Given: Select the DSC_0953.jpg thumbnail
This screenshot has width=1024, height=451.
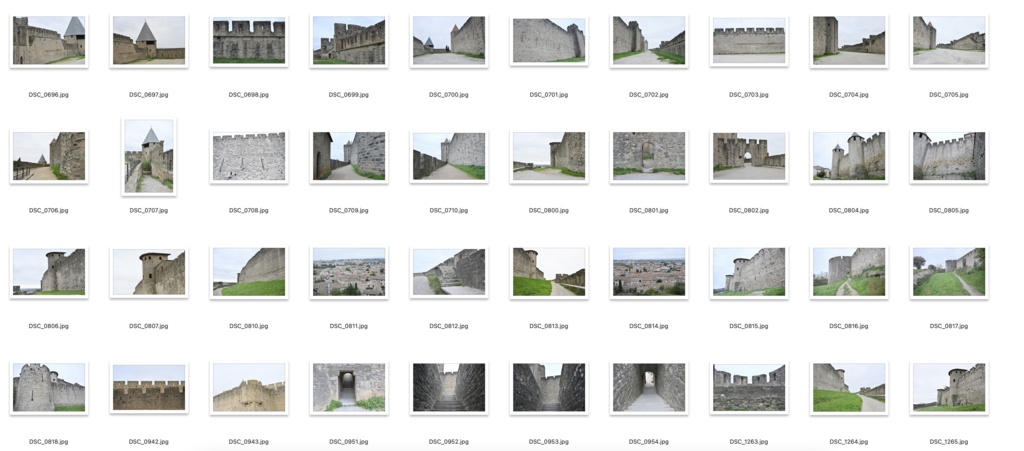Looking at the screenshot, I should click(549, 387).
